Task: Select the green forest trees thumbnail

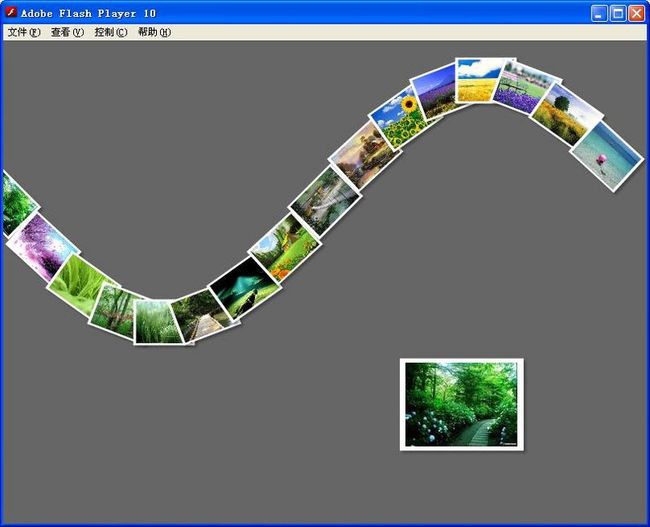Action: (114, 310)
